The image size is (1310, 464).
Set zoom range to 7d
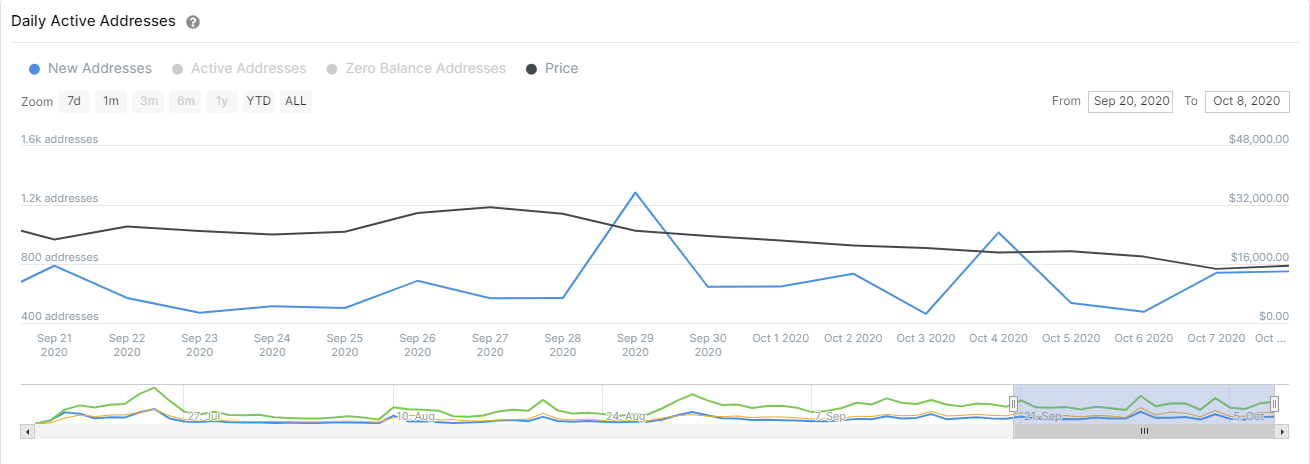click(74, 101)
